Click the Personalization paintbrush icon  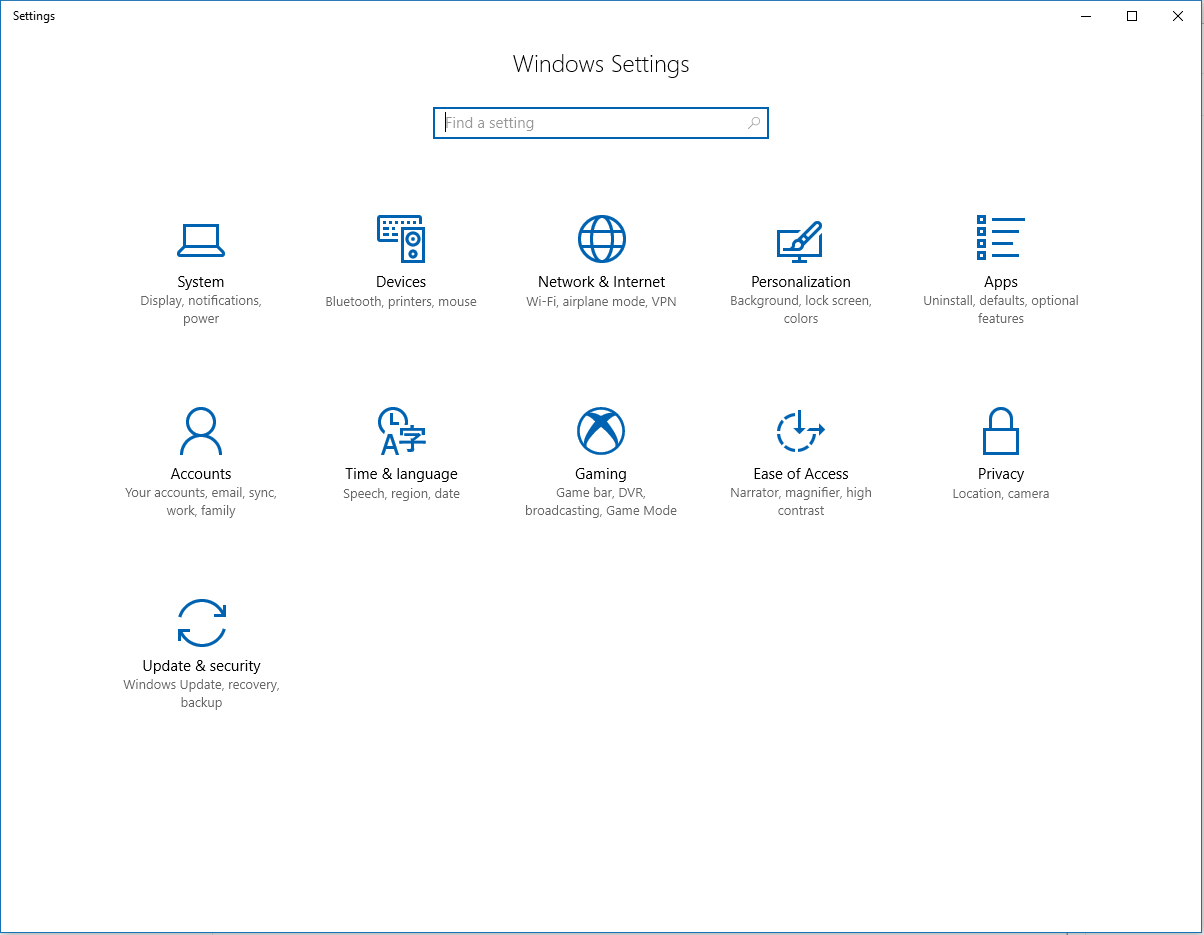tap(800, 240)
